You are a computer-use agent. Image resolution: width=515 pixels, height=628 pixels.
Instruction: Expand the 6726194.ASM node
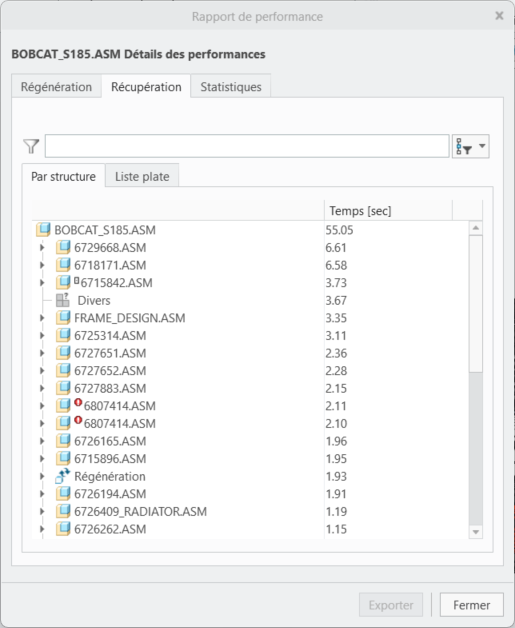click(x=42, y=494)
